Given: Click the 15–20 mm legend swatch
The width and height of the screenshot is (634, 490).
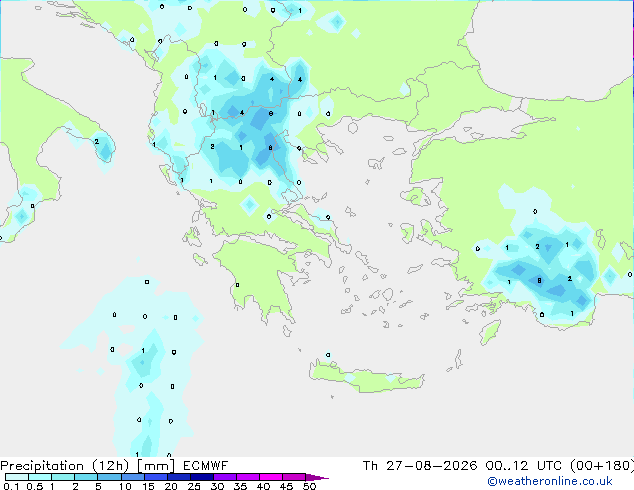Looking at the screenshot, I should (156, 477).
